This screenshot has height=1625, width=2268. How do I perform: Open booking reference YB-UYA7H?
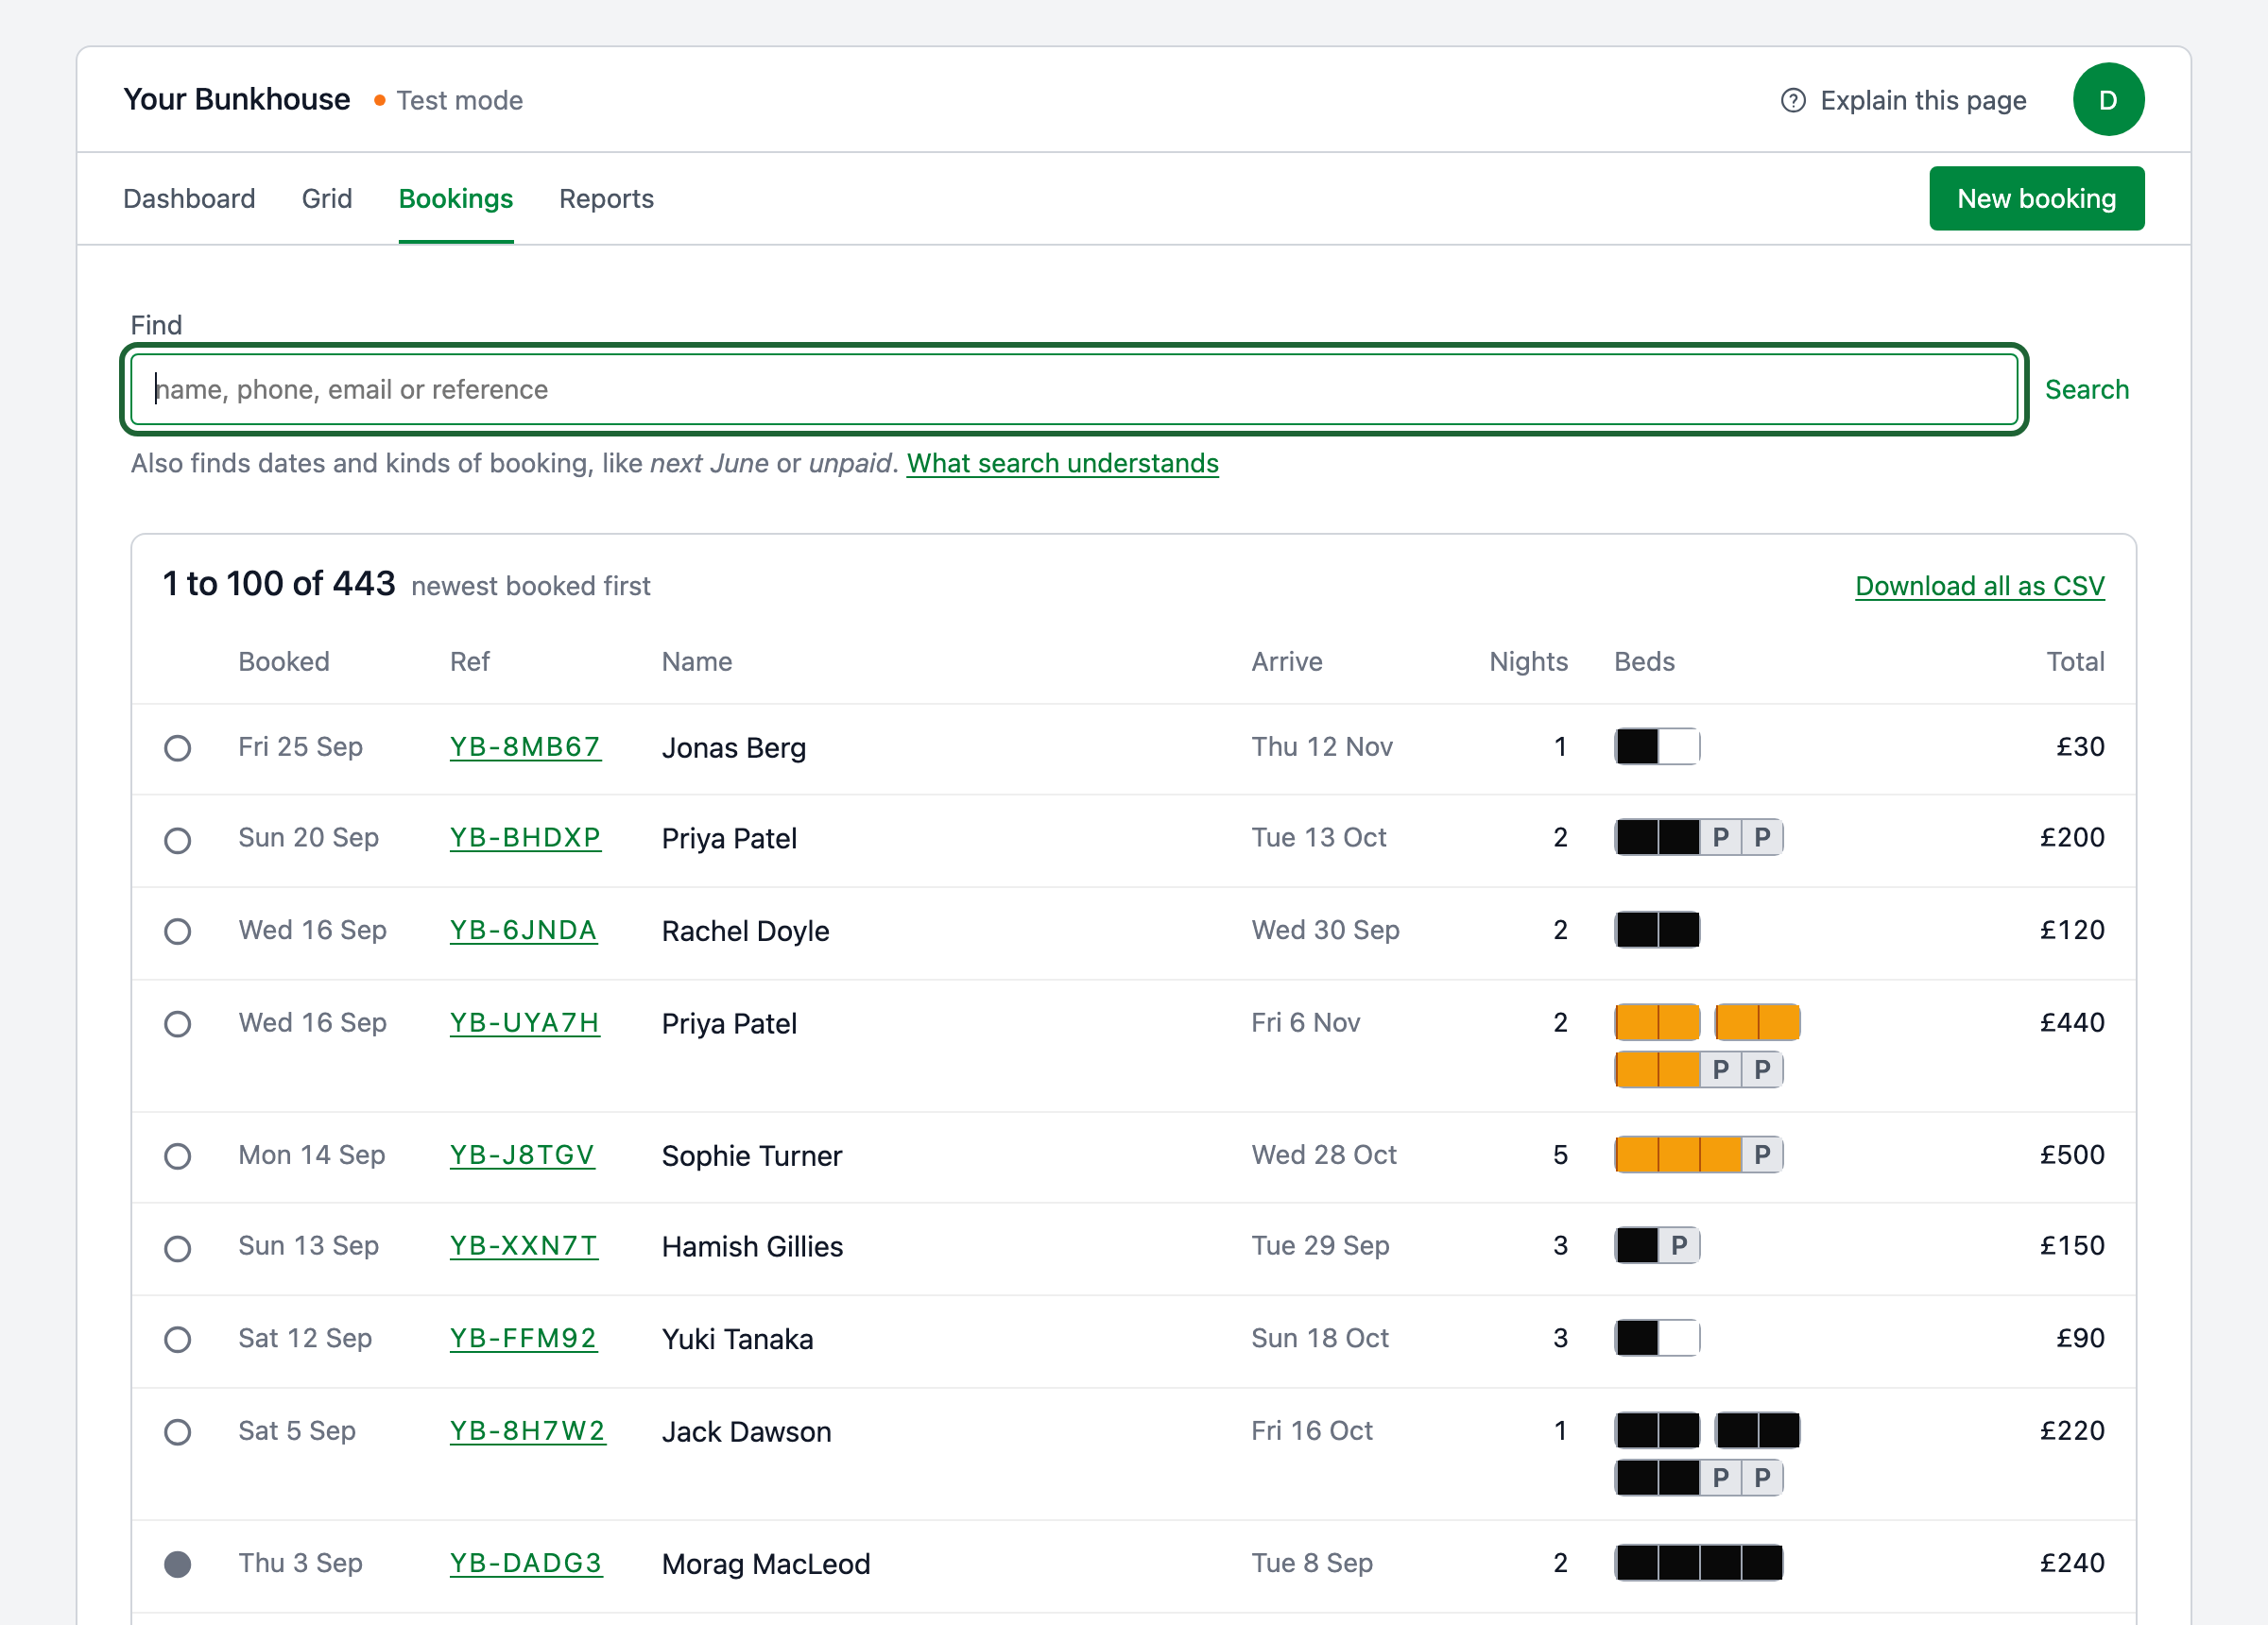click(524, 1023)
